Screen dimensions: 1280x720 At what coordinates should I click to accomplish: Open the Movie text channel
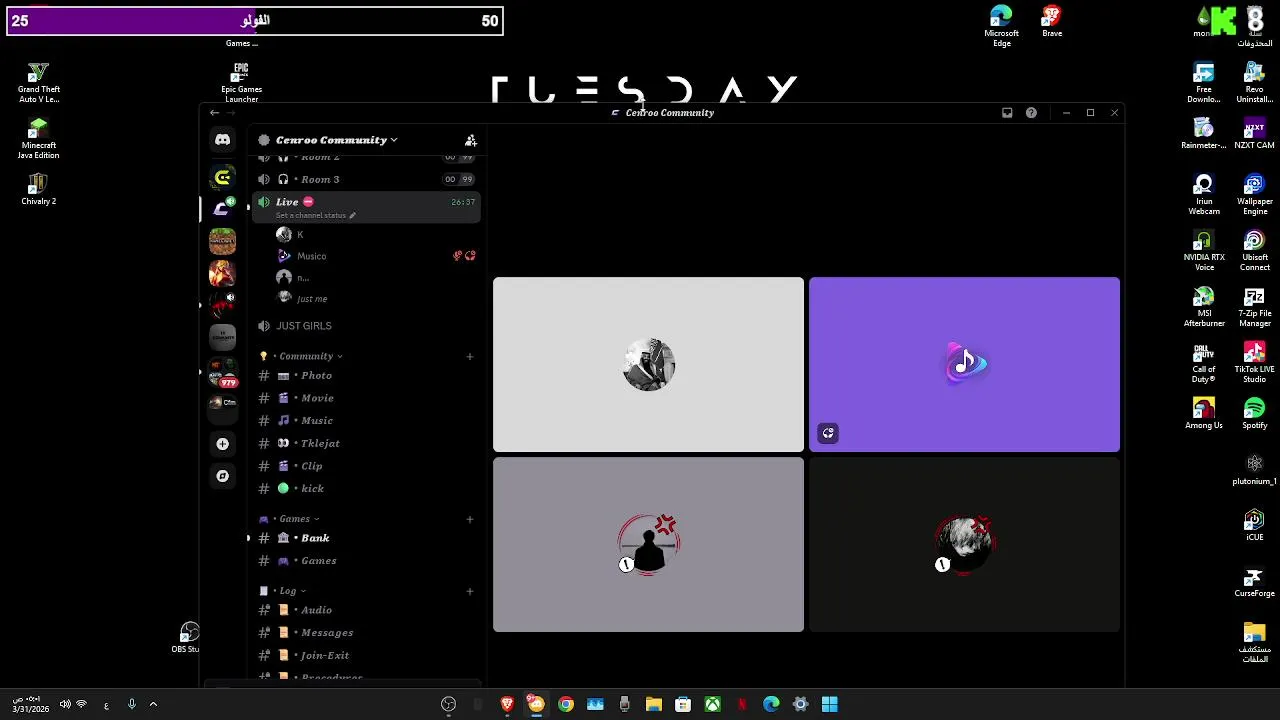(366, 398)
